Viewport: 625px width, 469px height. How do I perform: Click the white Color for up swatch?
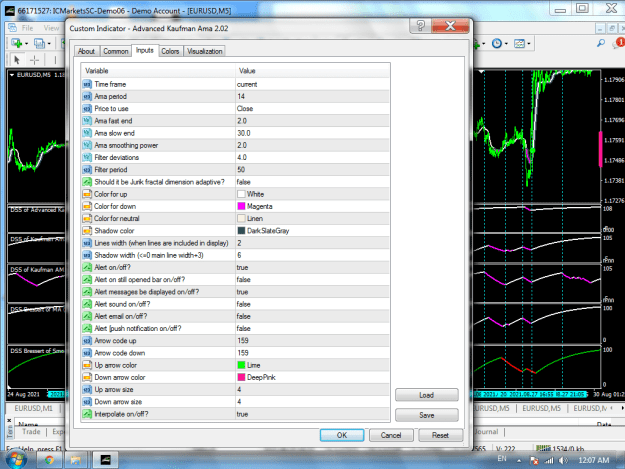pyautogui.click(x=241, y=194)
